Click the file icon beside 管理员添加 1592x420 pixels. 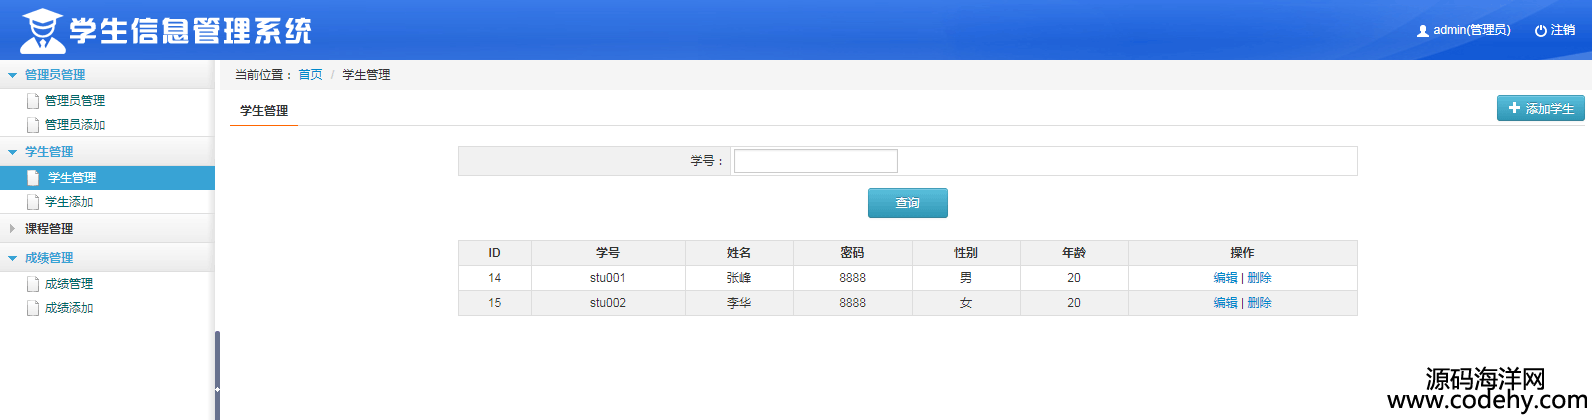[x=33, y=125]
